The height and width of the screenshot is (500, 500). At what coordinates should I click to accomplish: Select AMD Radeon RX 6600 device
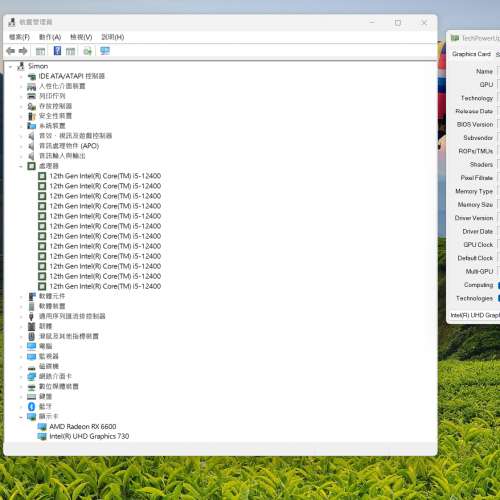pos(83,426)
